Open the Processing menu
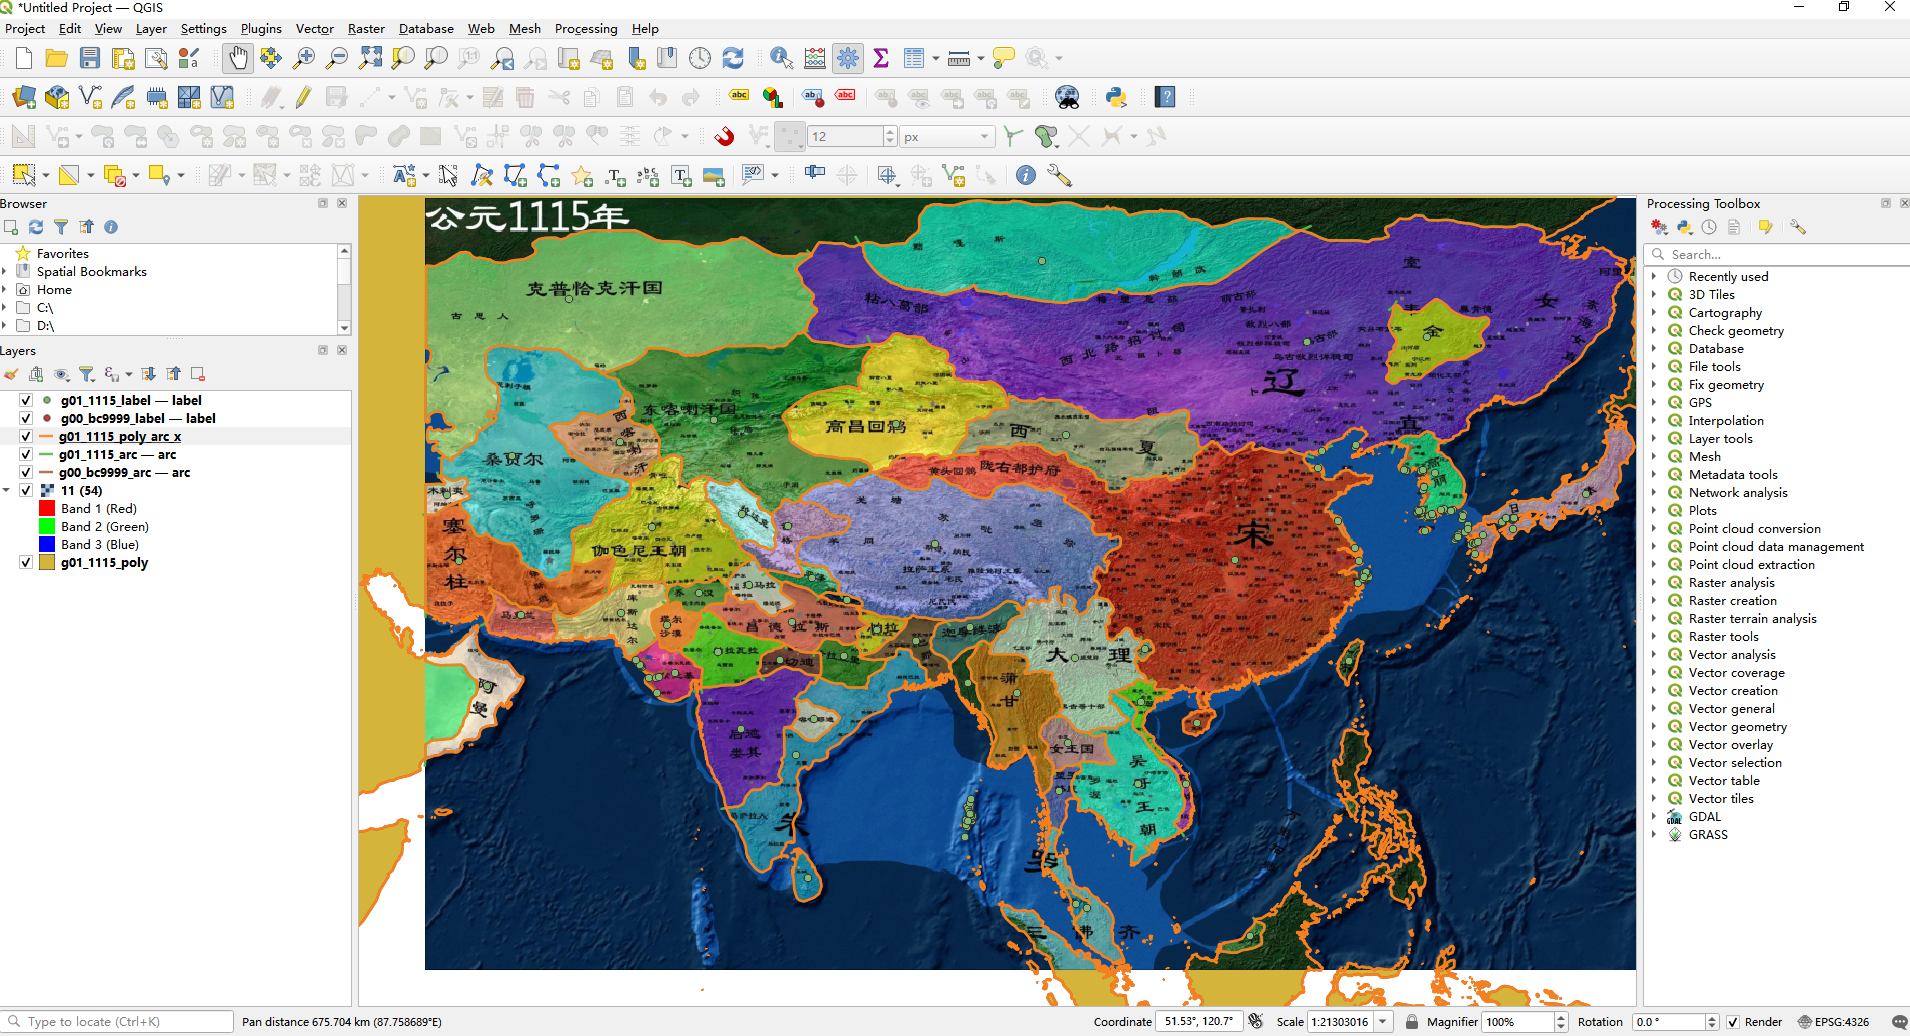Screen dimensions: 1910x1036 point(585,29)
